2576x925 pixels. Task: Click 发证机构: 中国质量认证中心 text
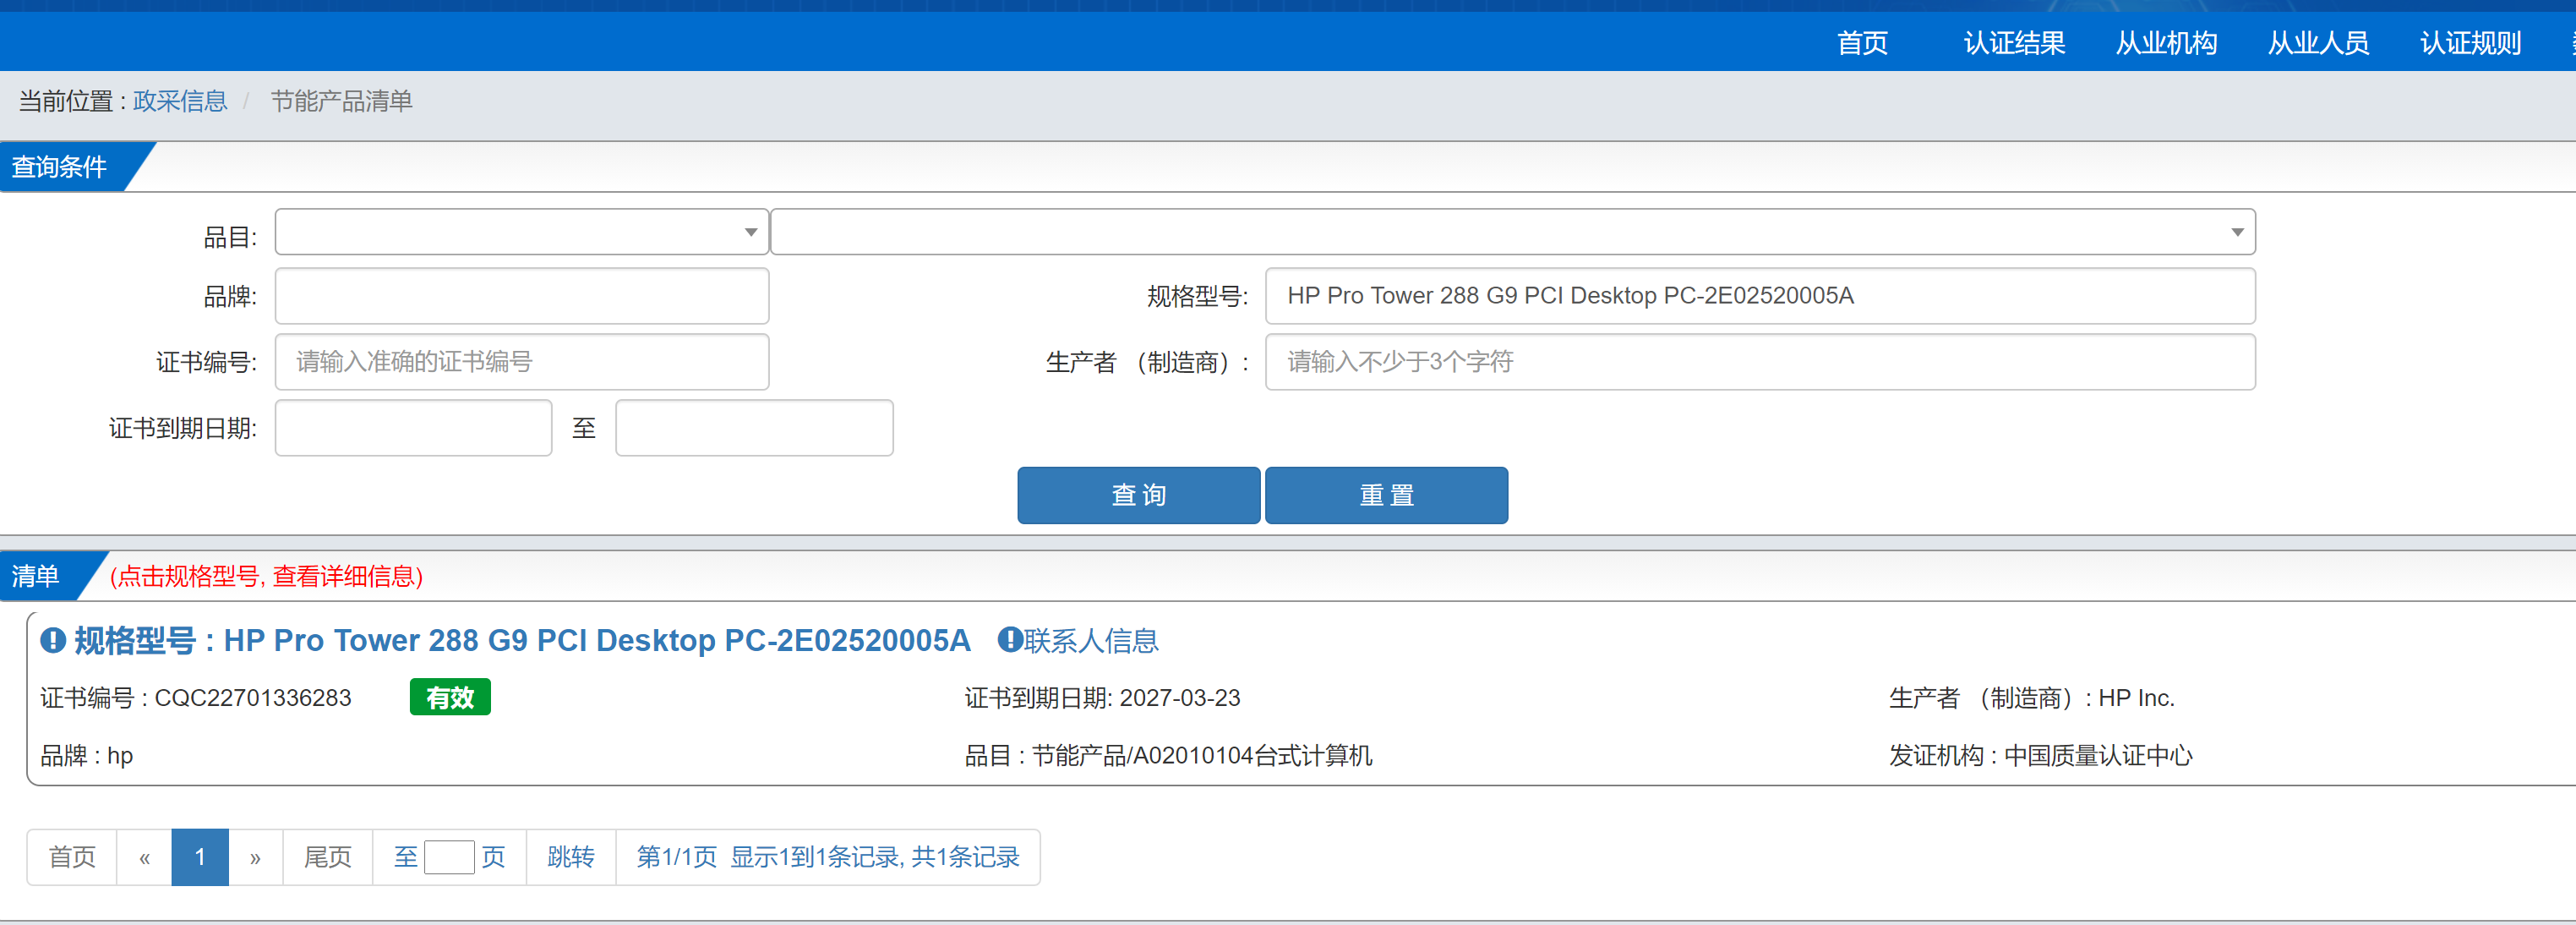click(x=2041, y=755)
